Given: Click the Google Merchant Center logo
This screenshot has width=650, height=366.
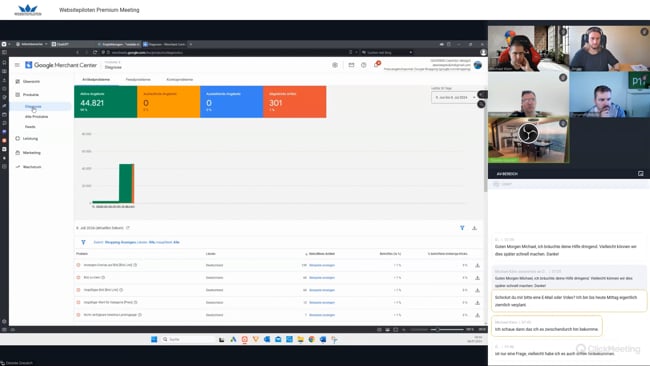Looking at the screenshot, I should pyautogui.click(x=61, y=65).
